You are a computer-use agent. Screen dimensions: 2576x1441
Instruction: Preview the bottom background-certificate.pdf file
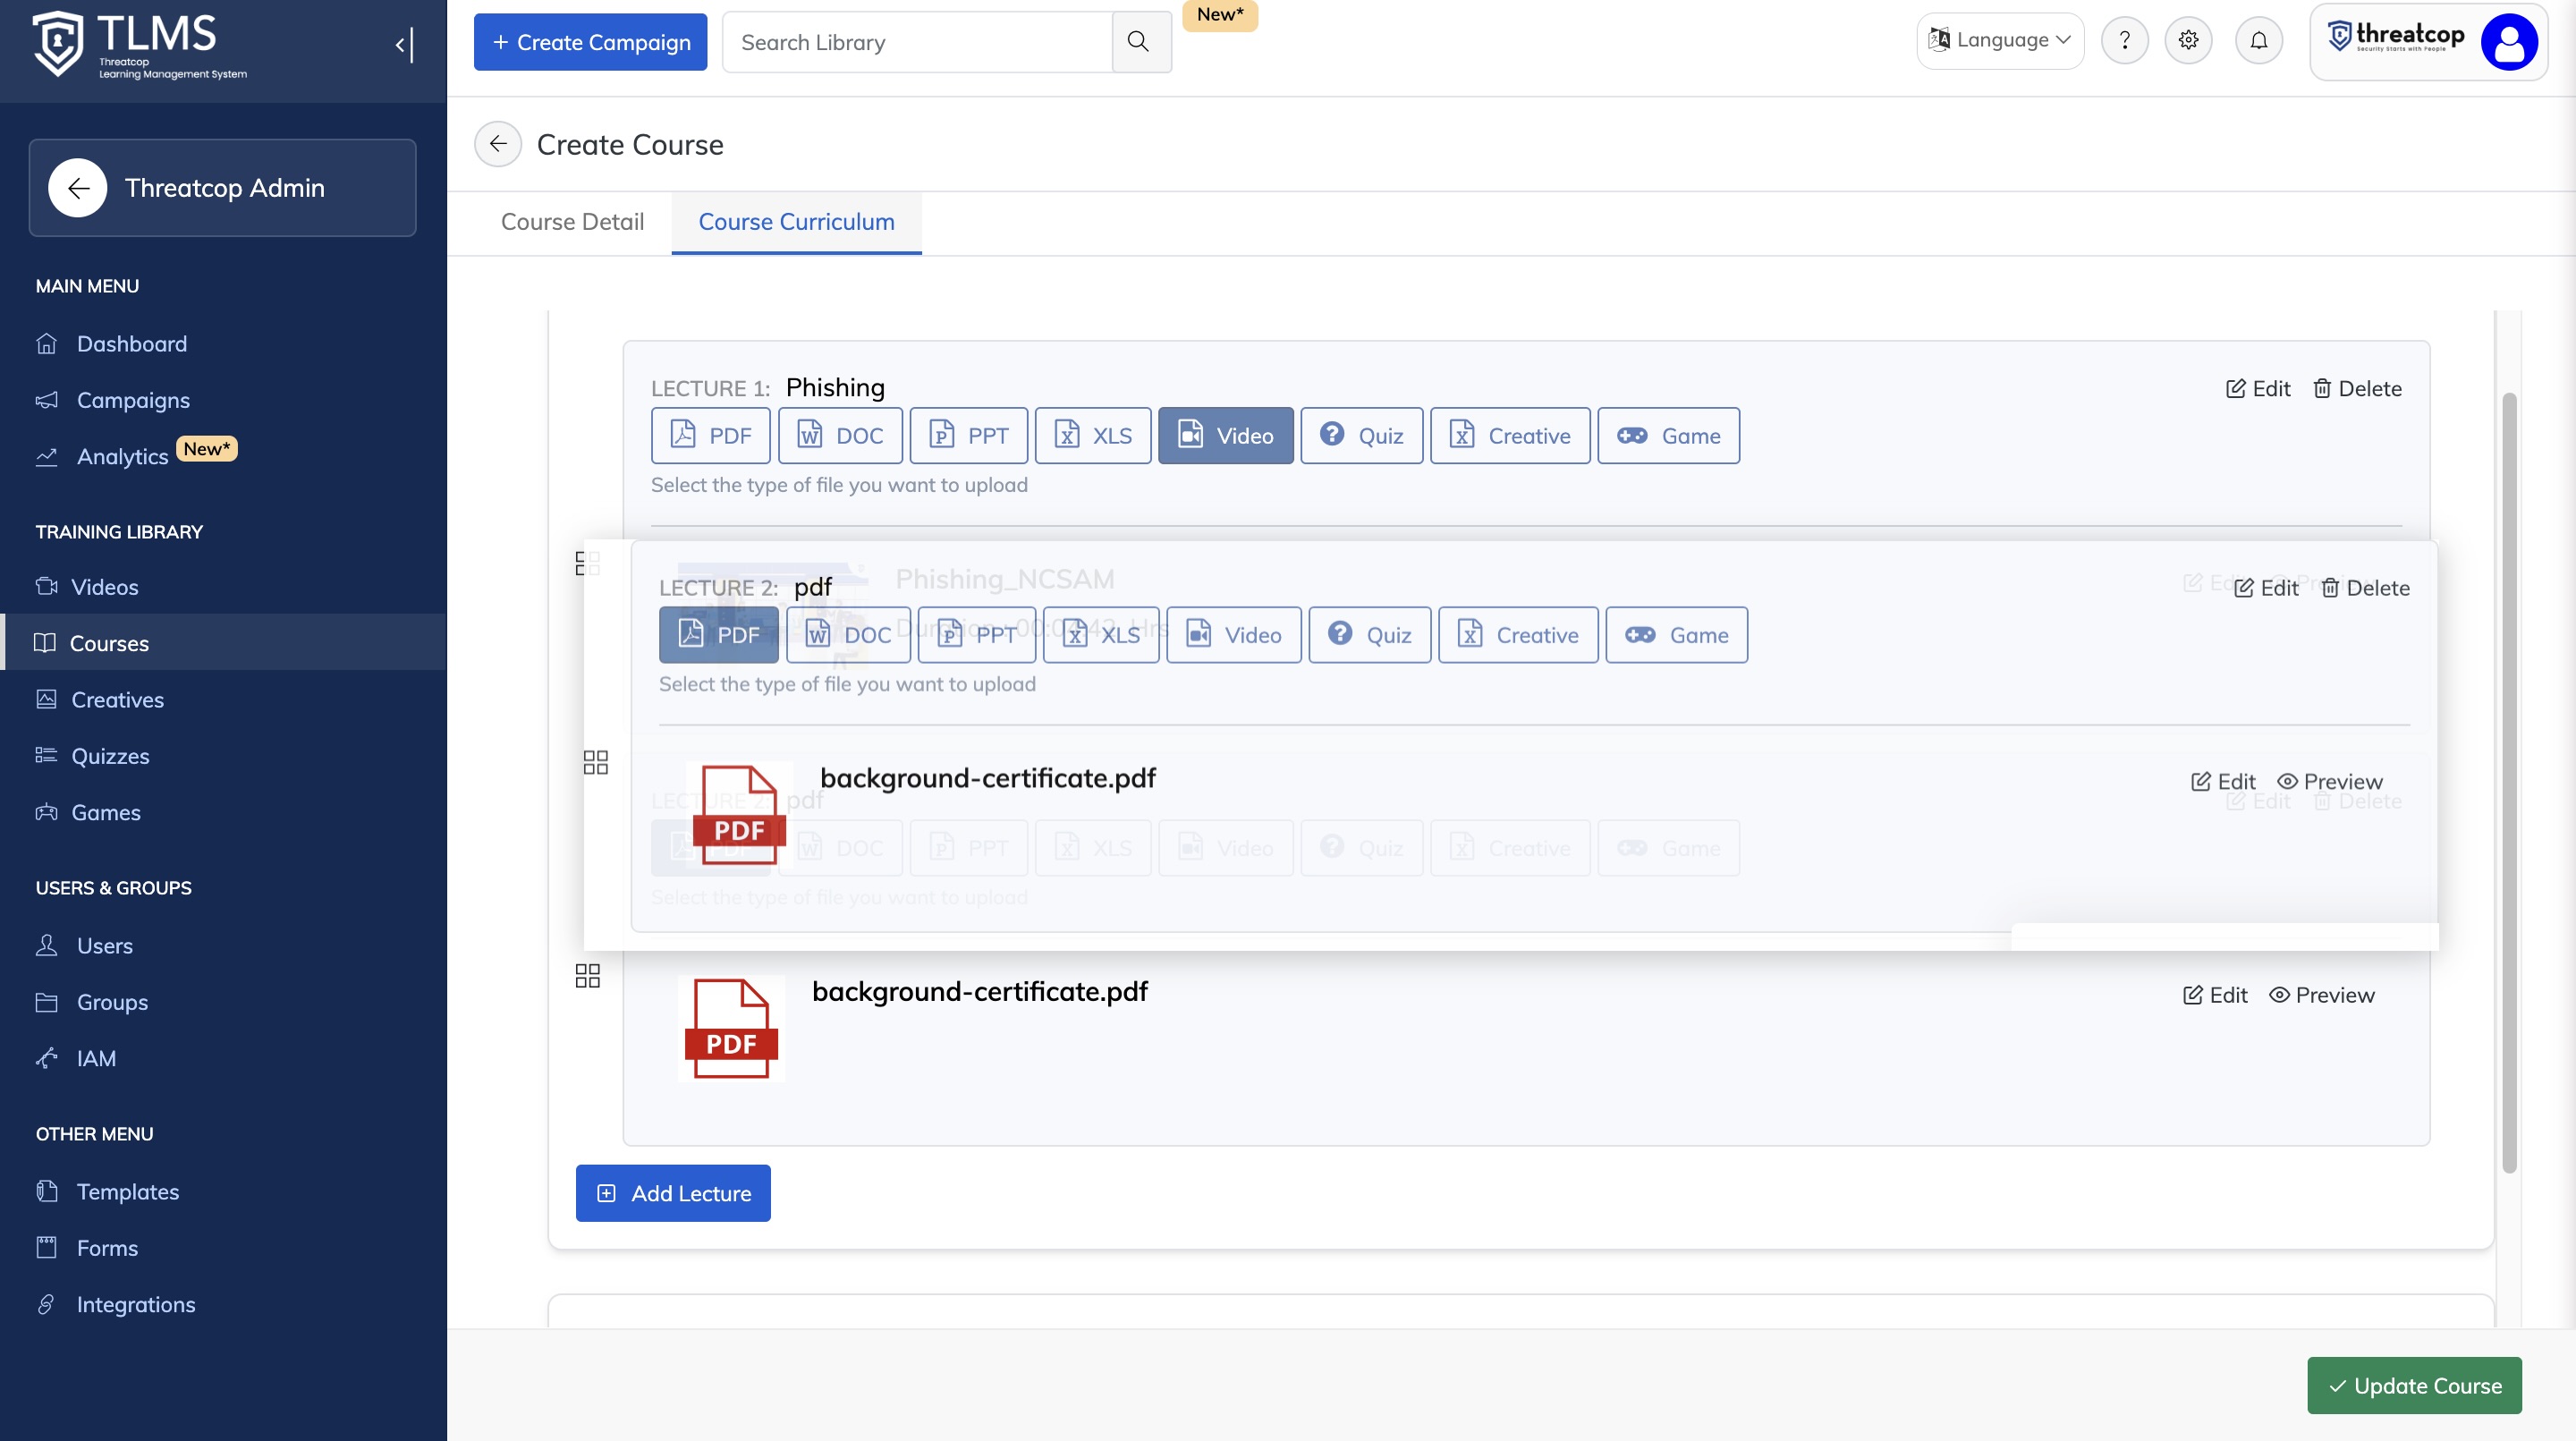click(2322, 995)
